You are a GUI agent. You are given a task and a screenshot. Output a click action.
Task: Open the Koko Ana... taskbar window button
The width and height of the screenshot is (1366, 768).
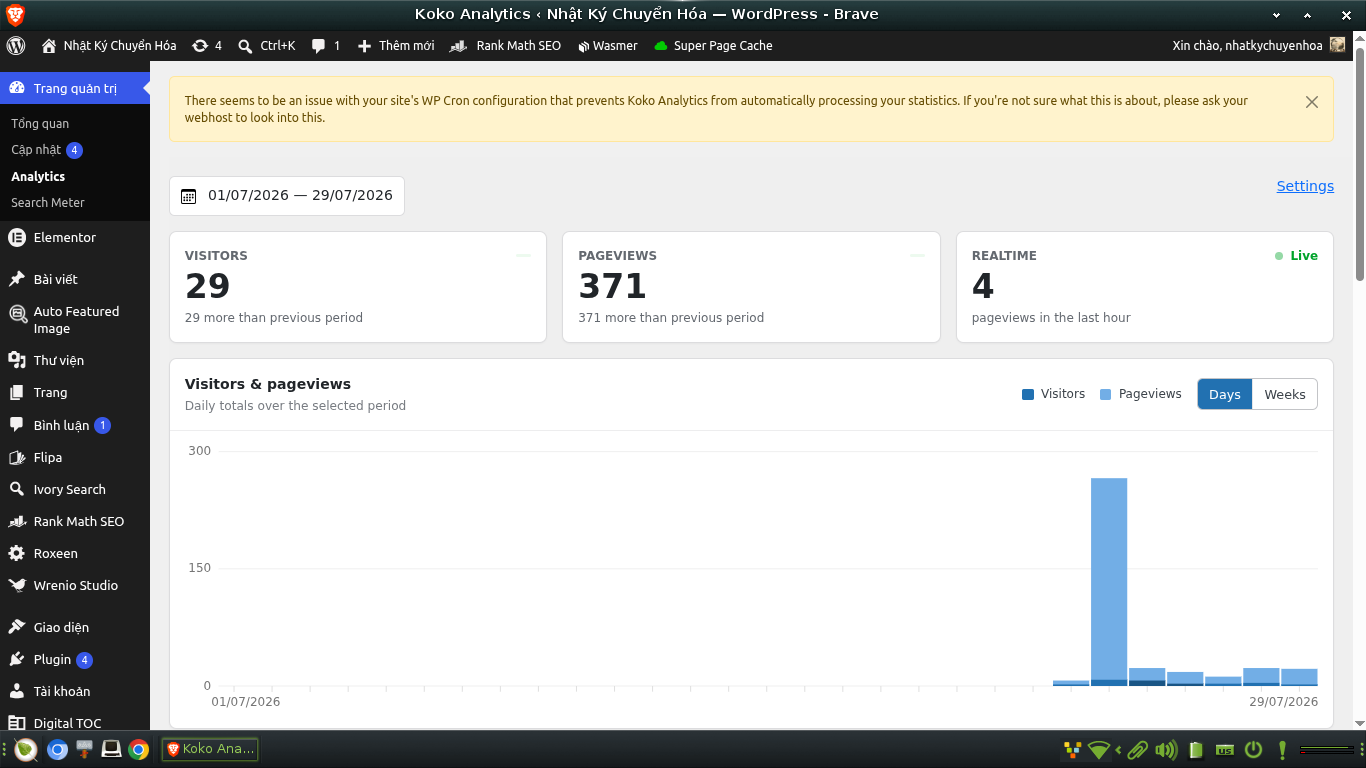[210, 749]
